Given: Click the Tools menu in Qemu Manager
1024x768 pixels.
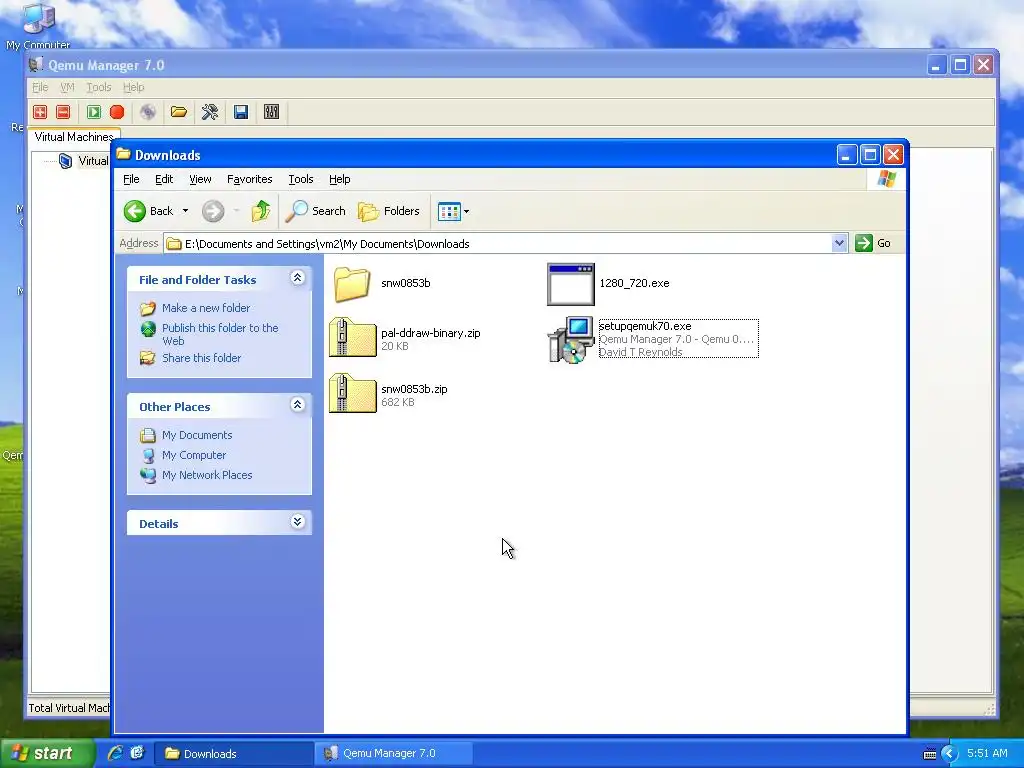Looking at the screenshot, I should [99, 87].
